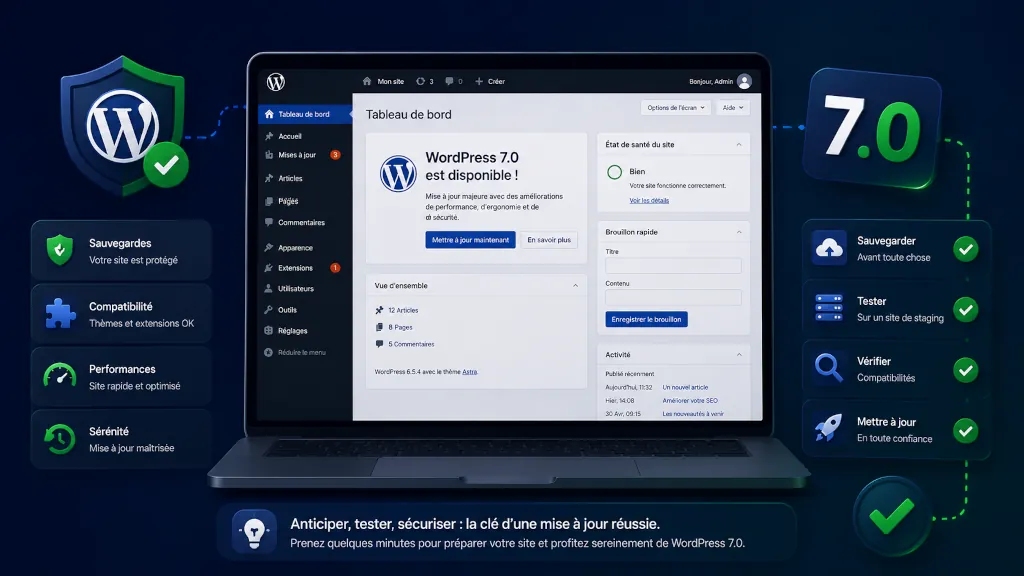Click the bubble icon beside 5 Commentaires
This screenshot has width=1024, height=576.
379,344
